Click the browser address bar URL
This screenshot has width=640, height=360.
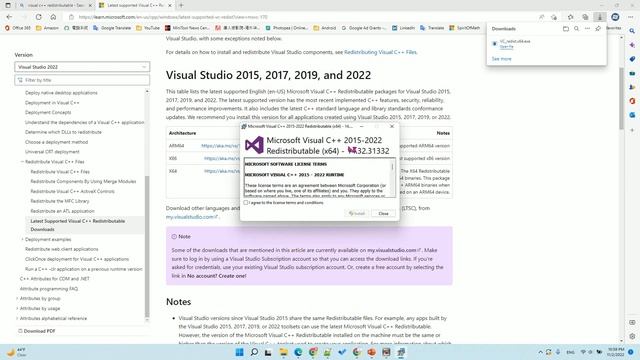click(x=173, y=17)
